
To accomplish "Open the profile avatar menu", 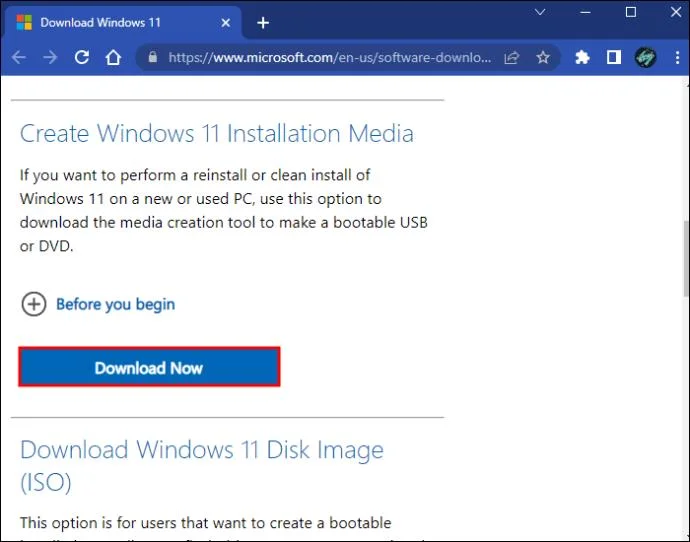I will tap(645, 57).
